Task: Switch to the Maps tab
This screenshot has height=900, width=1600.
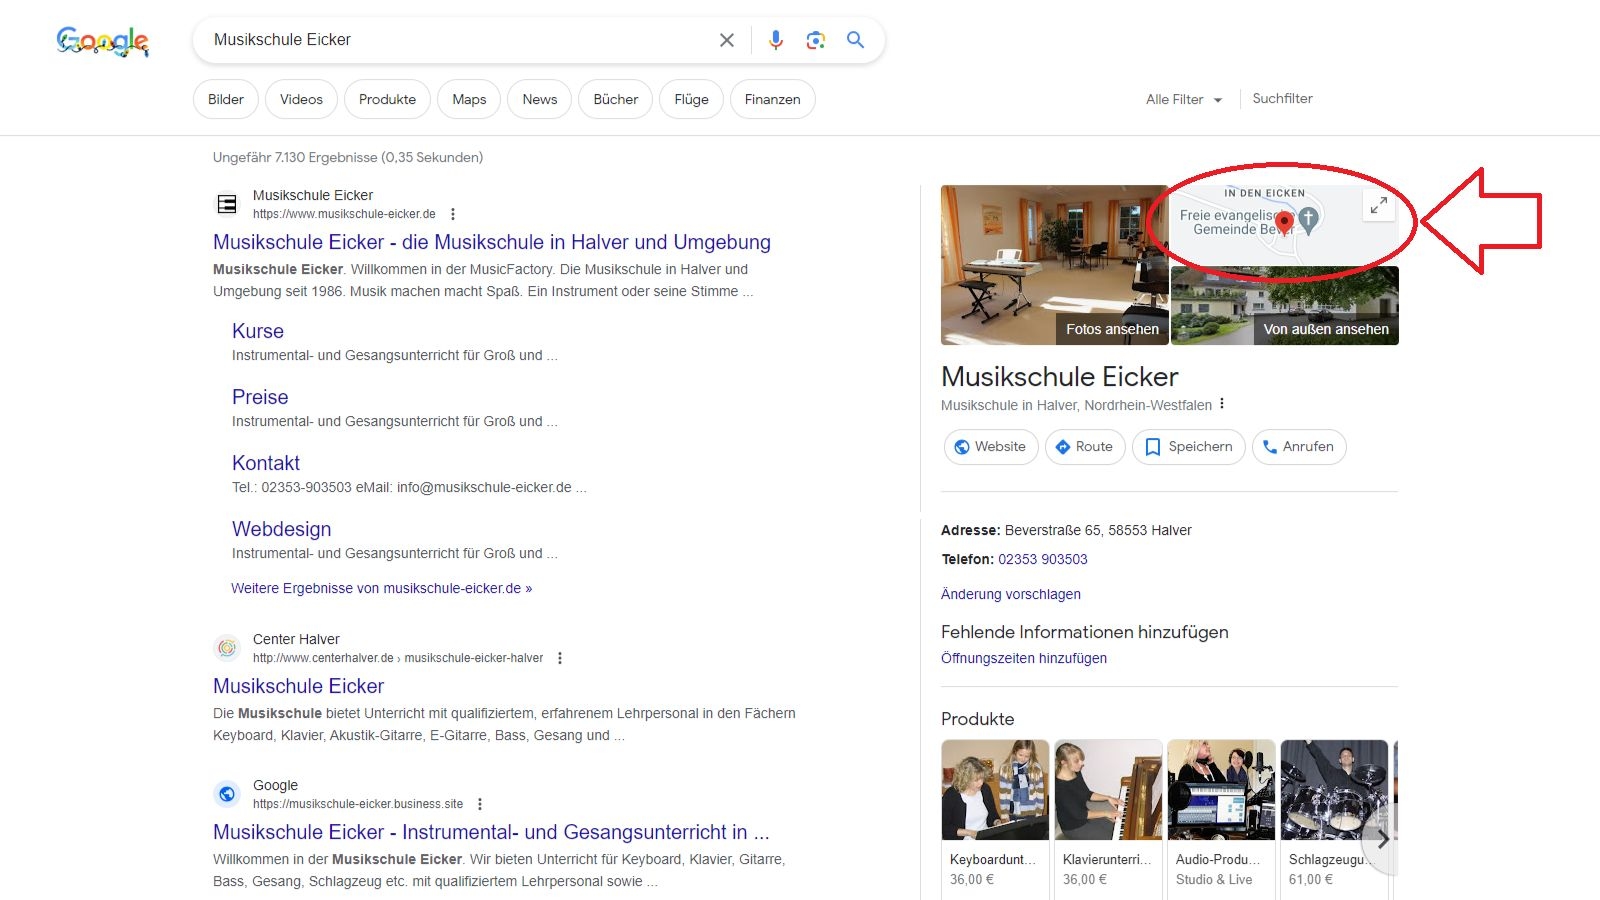Action: [x=469, y=99]
